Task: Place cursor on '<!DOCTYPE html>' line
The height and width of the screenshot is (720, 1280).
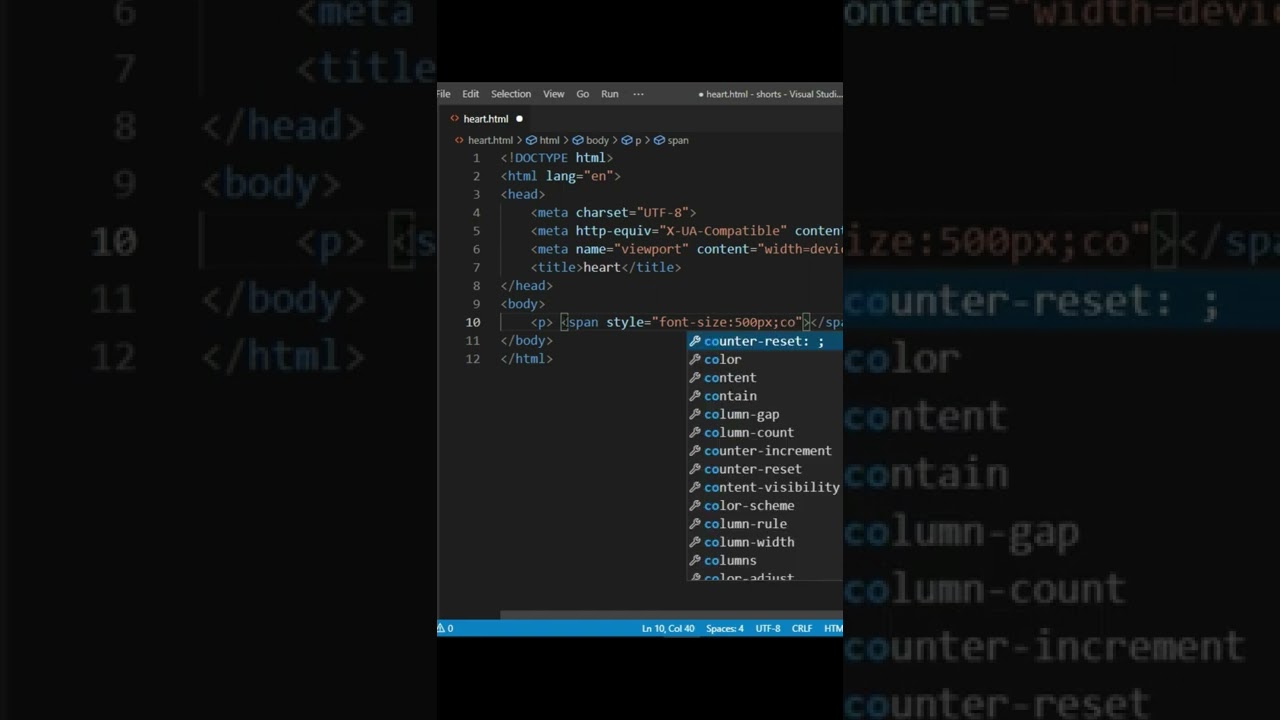Action: point(557,158)
